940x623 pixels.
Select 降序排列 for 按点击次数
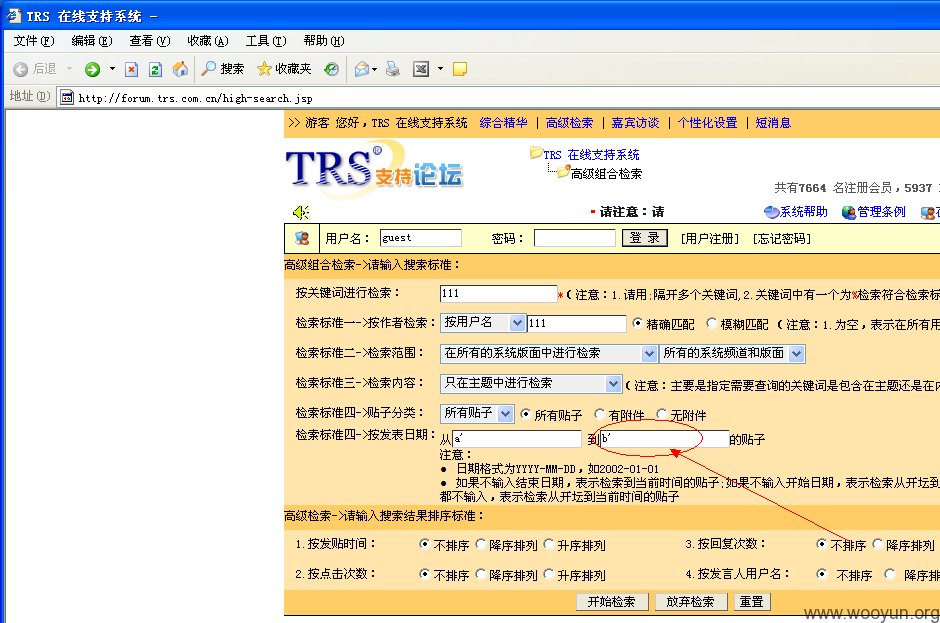click(481, 574)
